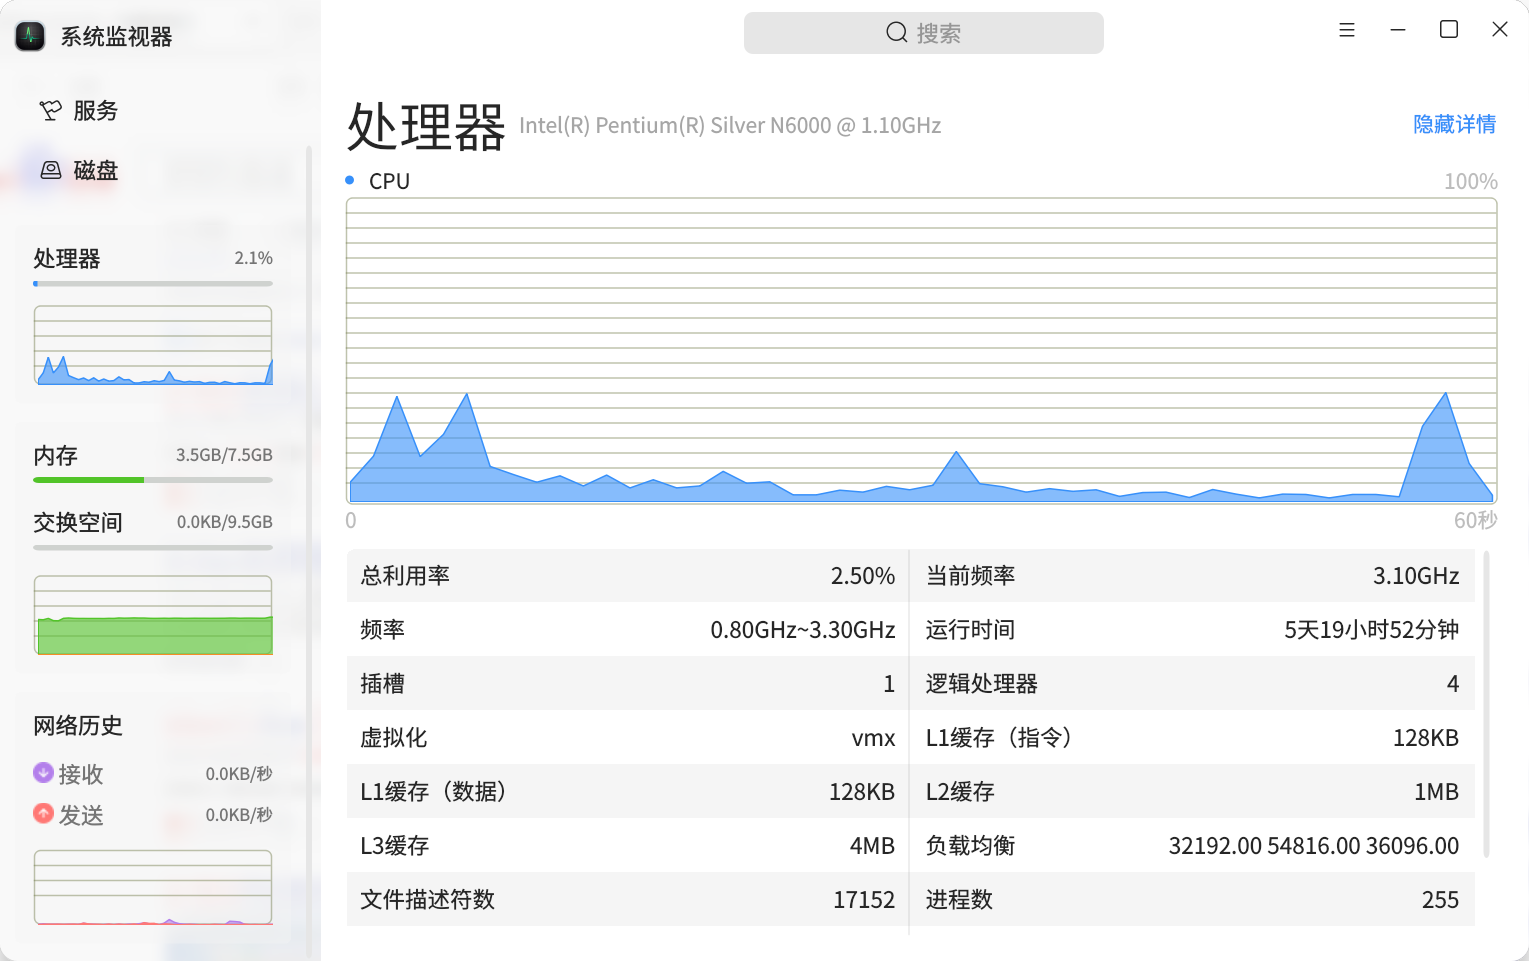1529x961 pixels.
Task: Click the blue CPU legend dot
Action: [350, 180]
